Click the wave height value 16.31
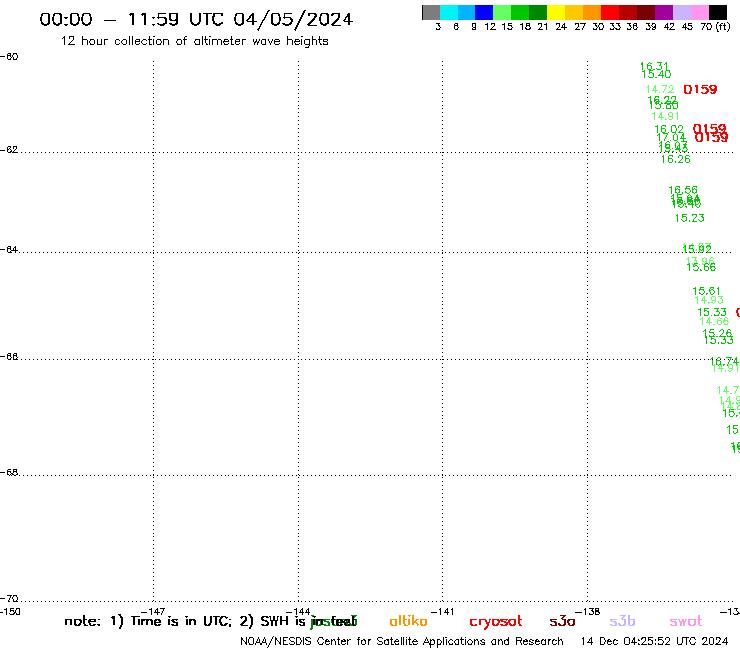This screenshot has width=740, height=650. [x=654, y=67]
